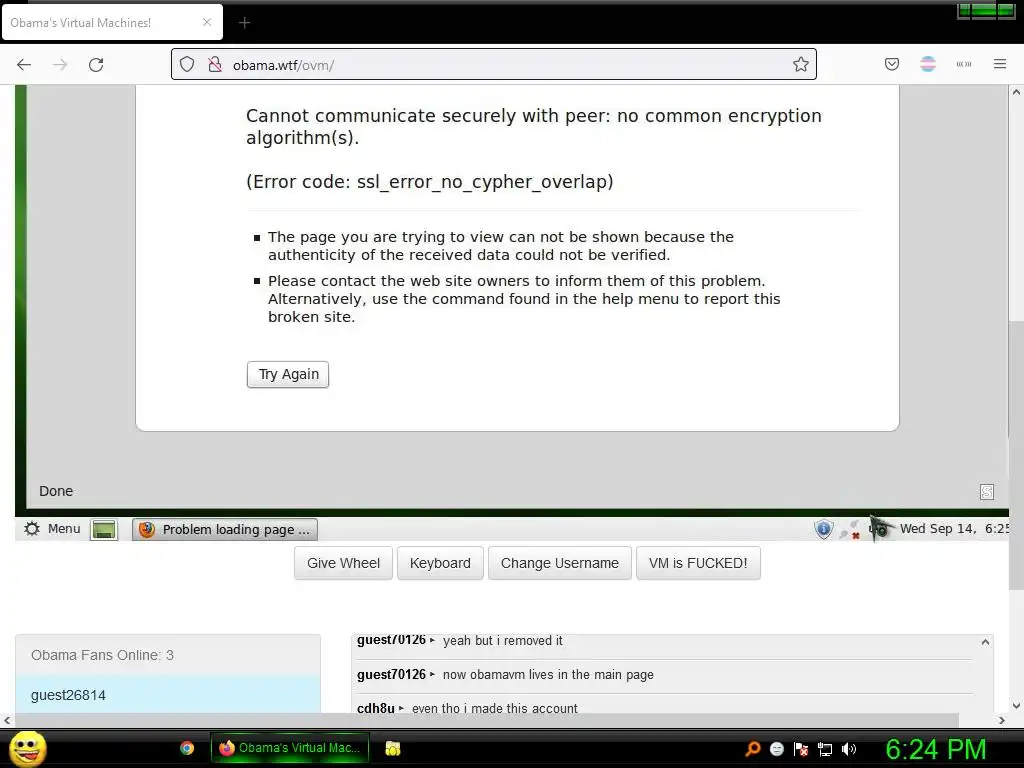Image resolution: width=1024 pixels, height=768 pixels.
Task: Select Obama's Virtual Mac... taskbar button
Action: [x=290, y=748]
